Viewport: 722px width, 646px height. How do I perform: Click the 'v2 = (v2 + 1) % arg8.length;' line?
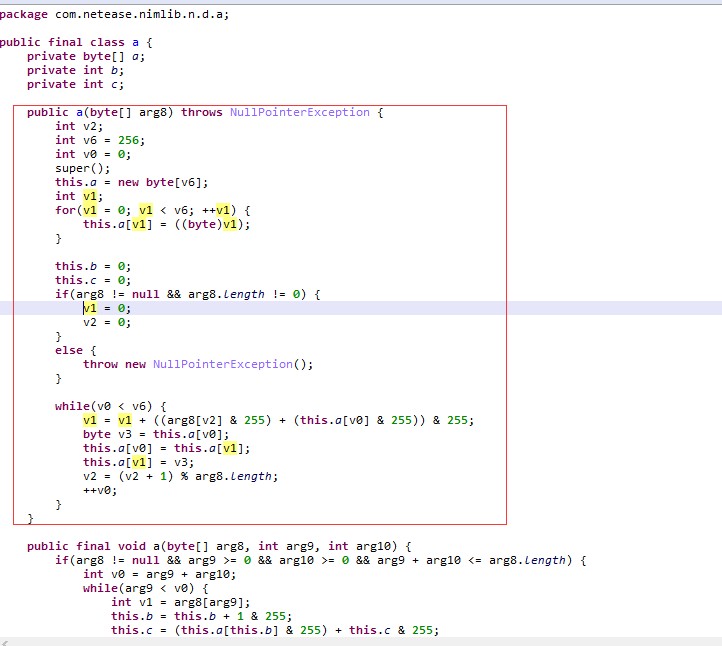180,476
